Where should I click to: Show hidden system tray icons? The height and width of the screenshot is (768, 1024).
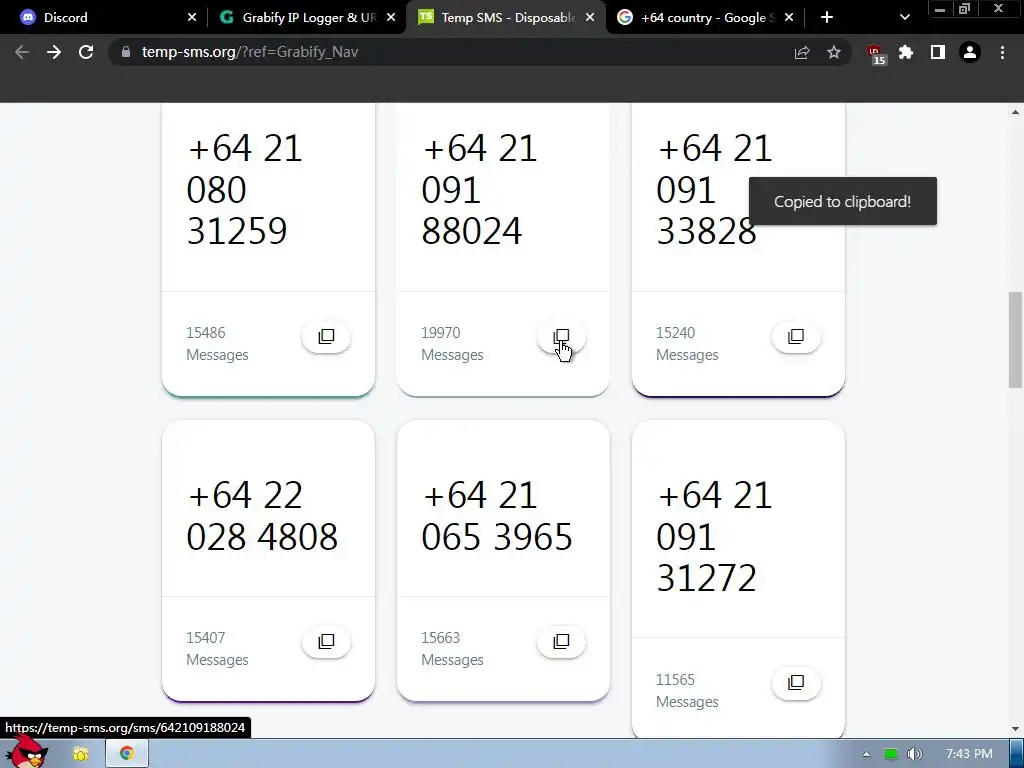[x=867, y=754]
